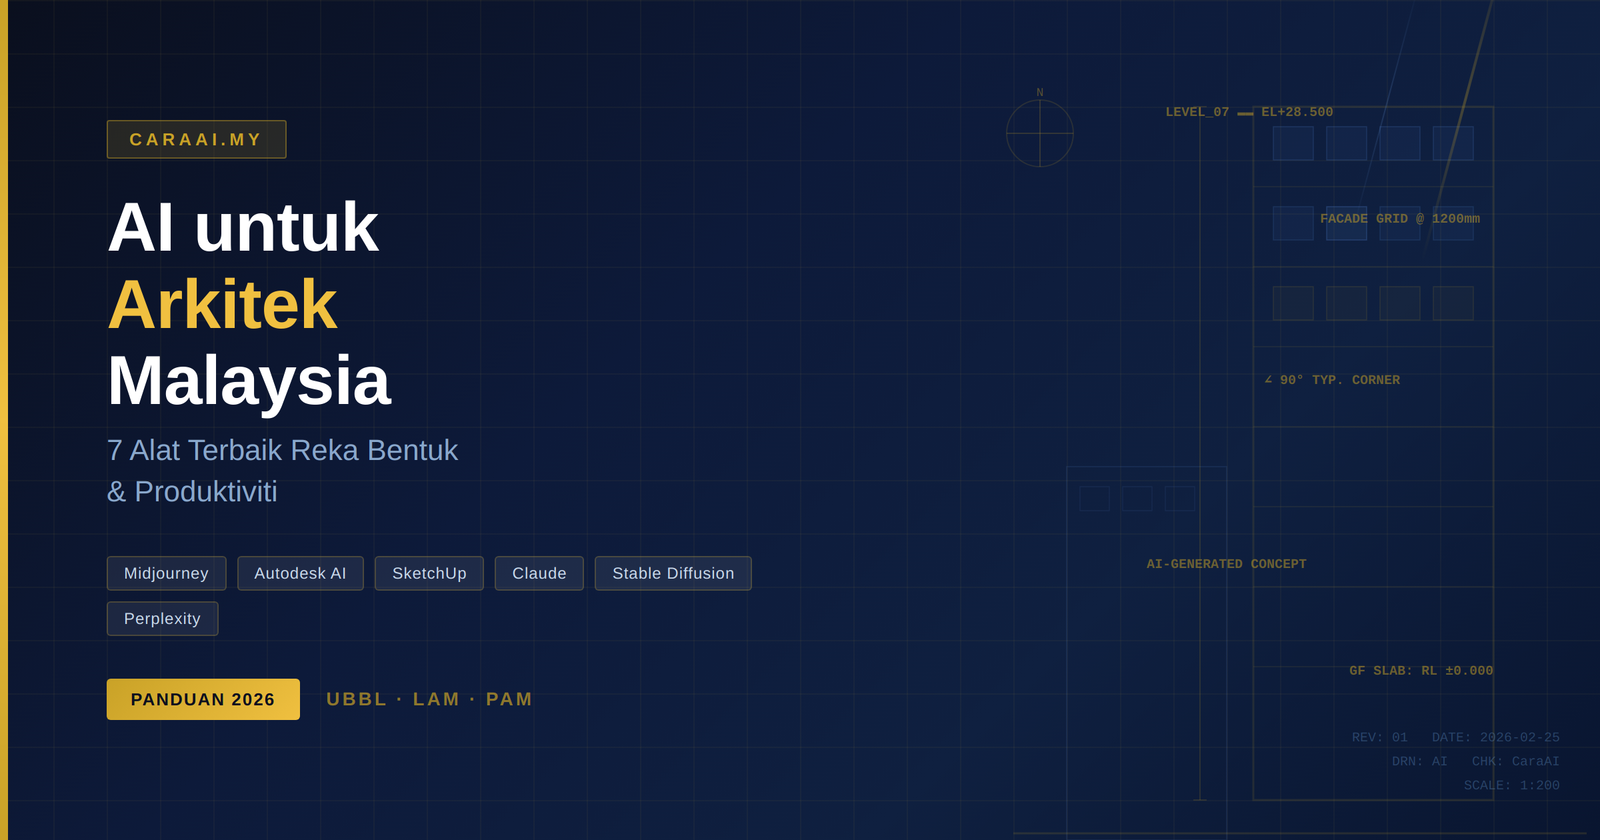The height and width of the screenshot is (840, 1600).
Task: Click the Claude tag chip
Action: [539, 573]
